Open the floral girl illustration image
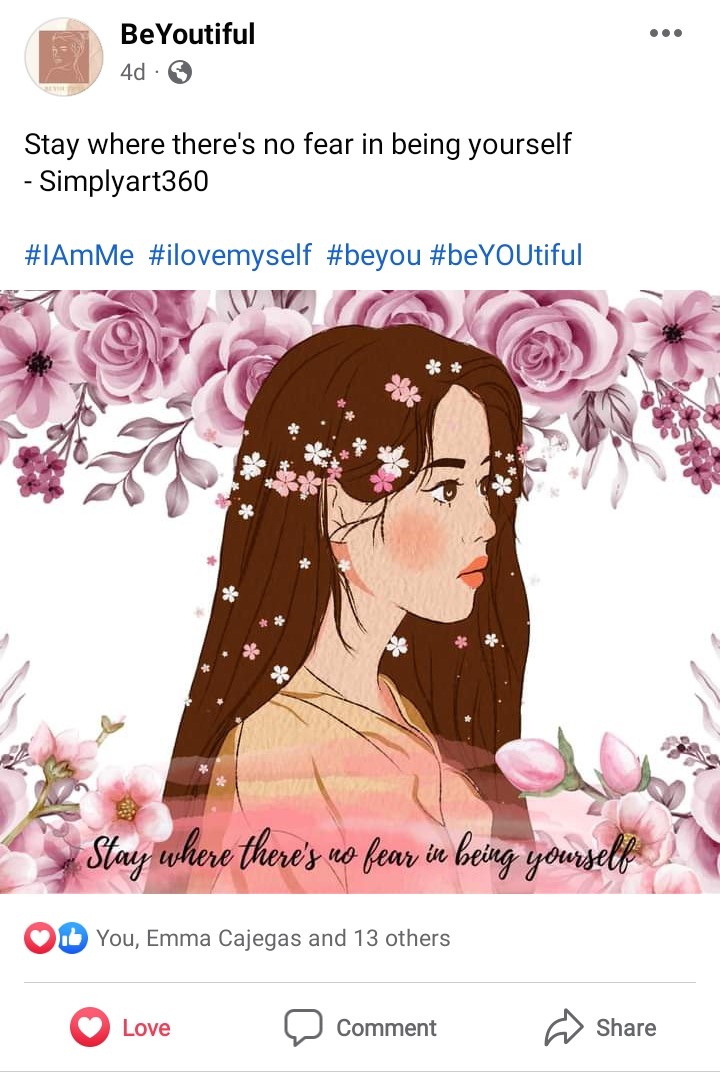The image size is (720, 1072). [x=360, y=592]
